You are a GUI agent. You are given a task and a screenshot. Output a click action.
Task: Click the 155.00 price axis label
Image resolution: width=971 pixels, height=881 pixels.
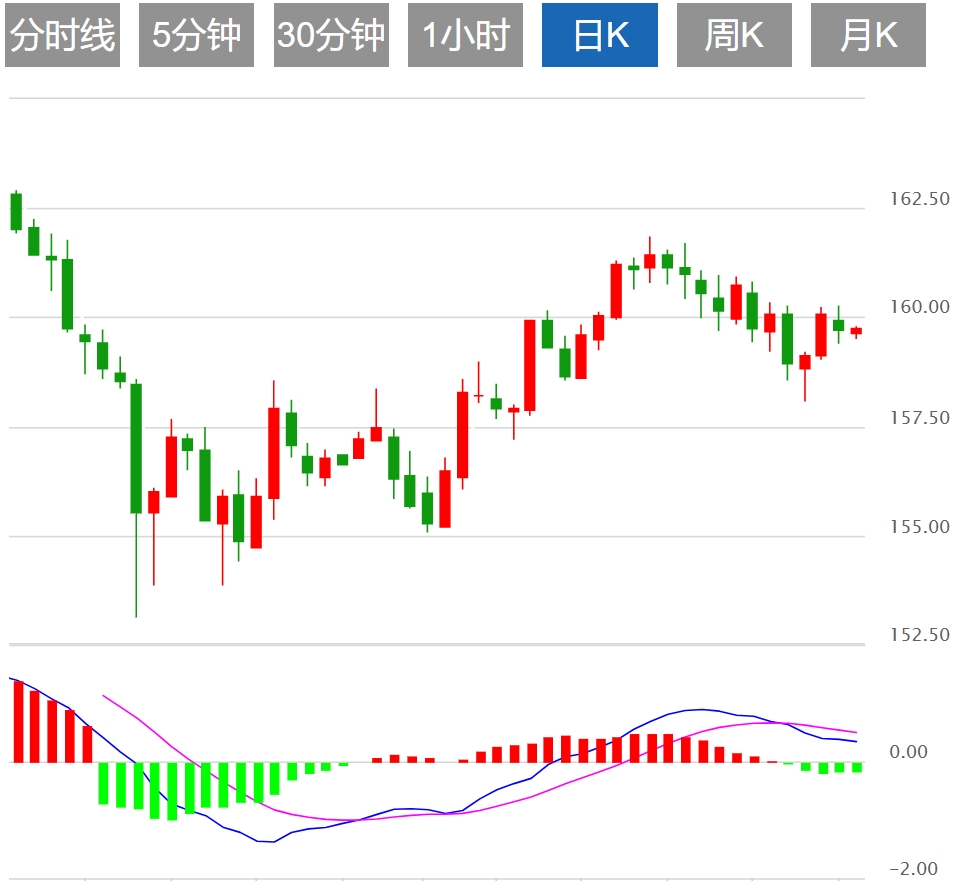919,527
